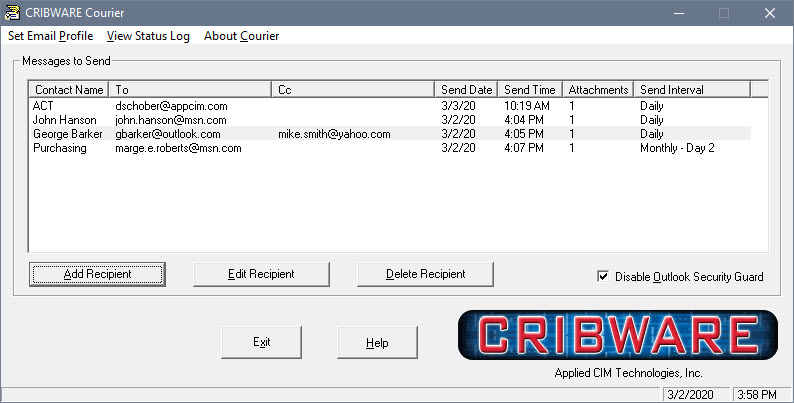794x403 pixels.
Task: Click mike.smith@yahoo.com Cc address
Action: (334, 134)
